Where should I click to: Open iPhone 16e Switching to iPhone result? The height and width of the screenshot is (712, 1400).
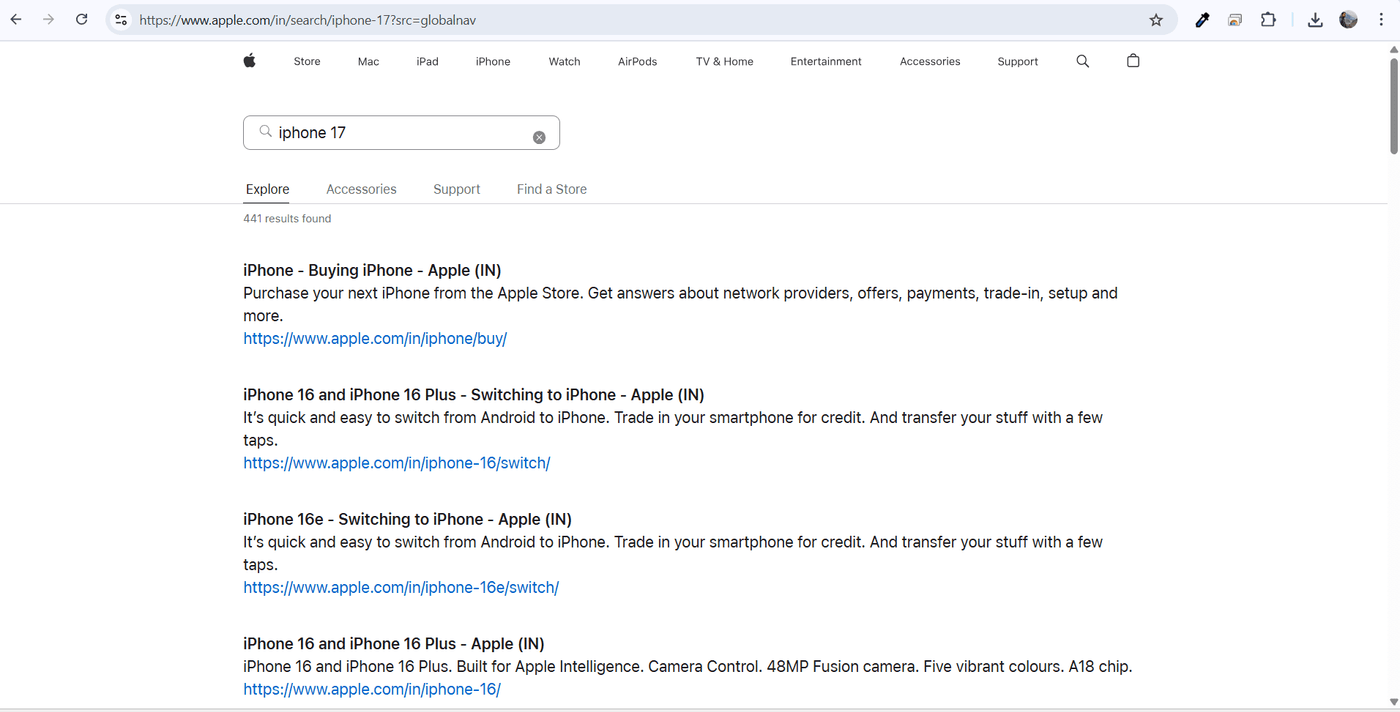pyautogui.click(x=407, y=519)
